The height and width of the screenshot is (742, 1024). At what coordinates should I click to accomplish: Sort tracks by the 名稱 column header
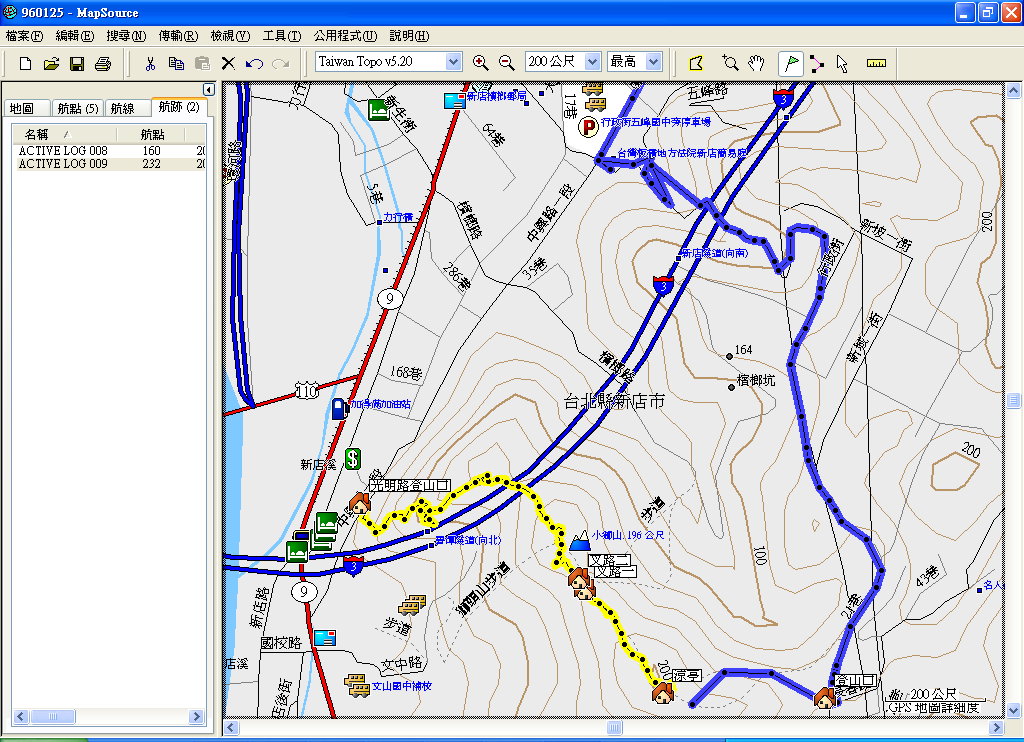tap(64, 135)
